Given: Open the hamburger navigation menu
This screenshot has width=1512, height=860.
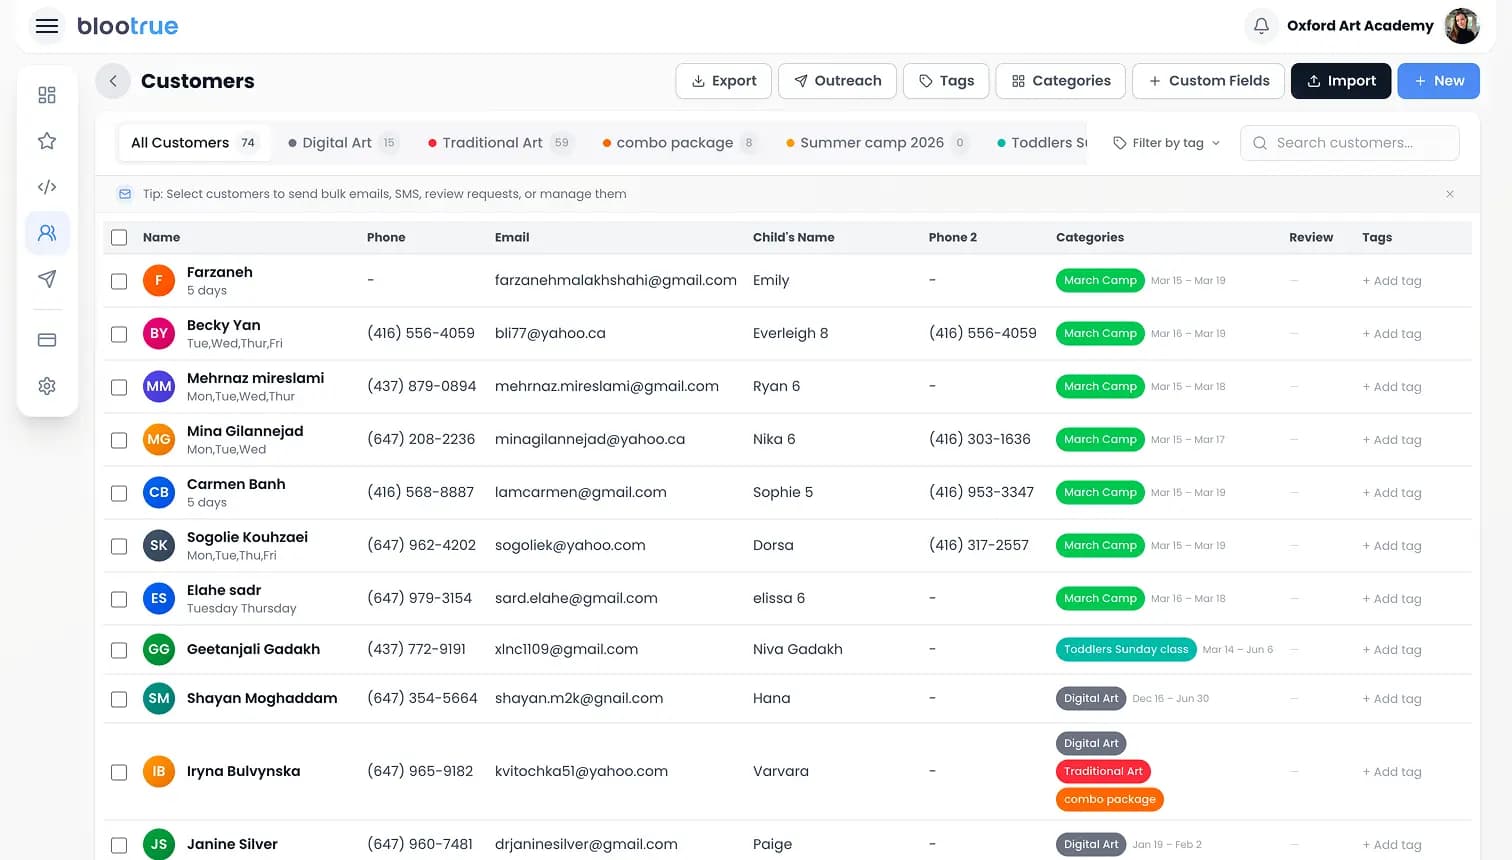Looking at the screenshot, I should coord(46,26).
